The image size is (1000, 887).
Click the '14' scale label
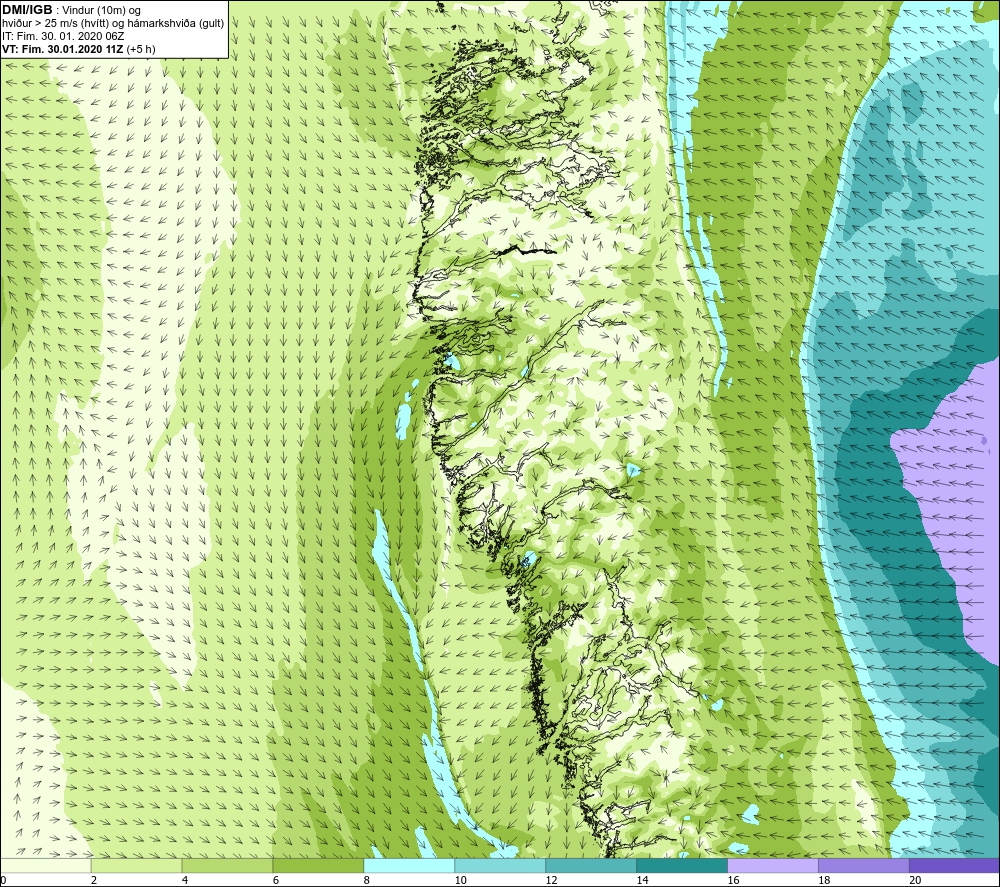click(642, 880)
